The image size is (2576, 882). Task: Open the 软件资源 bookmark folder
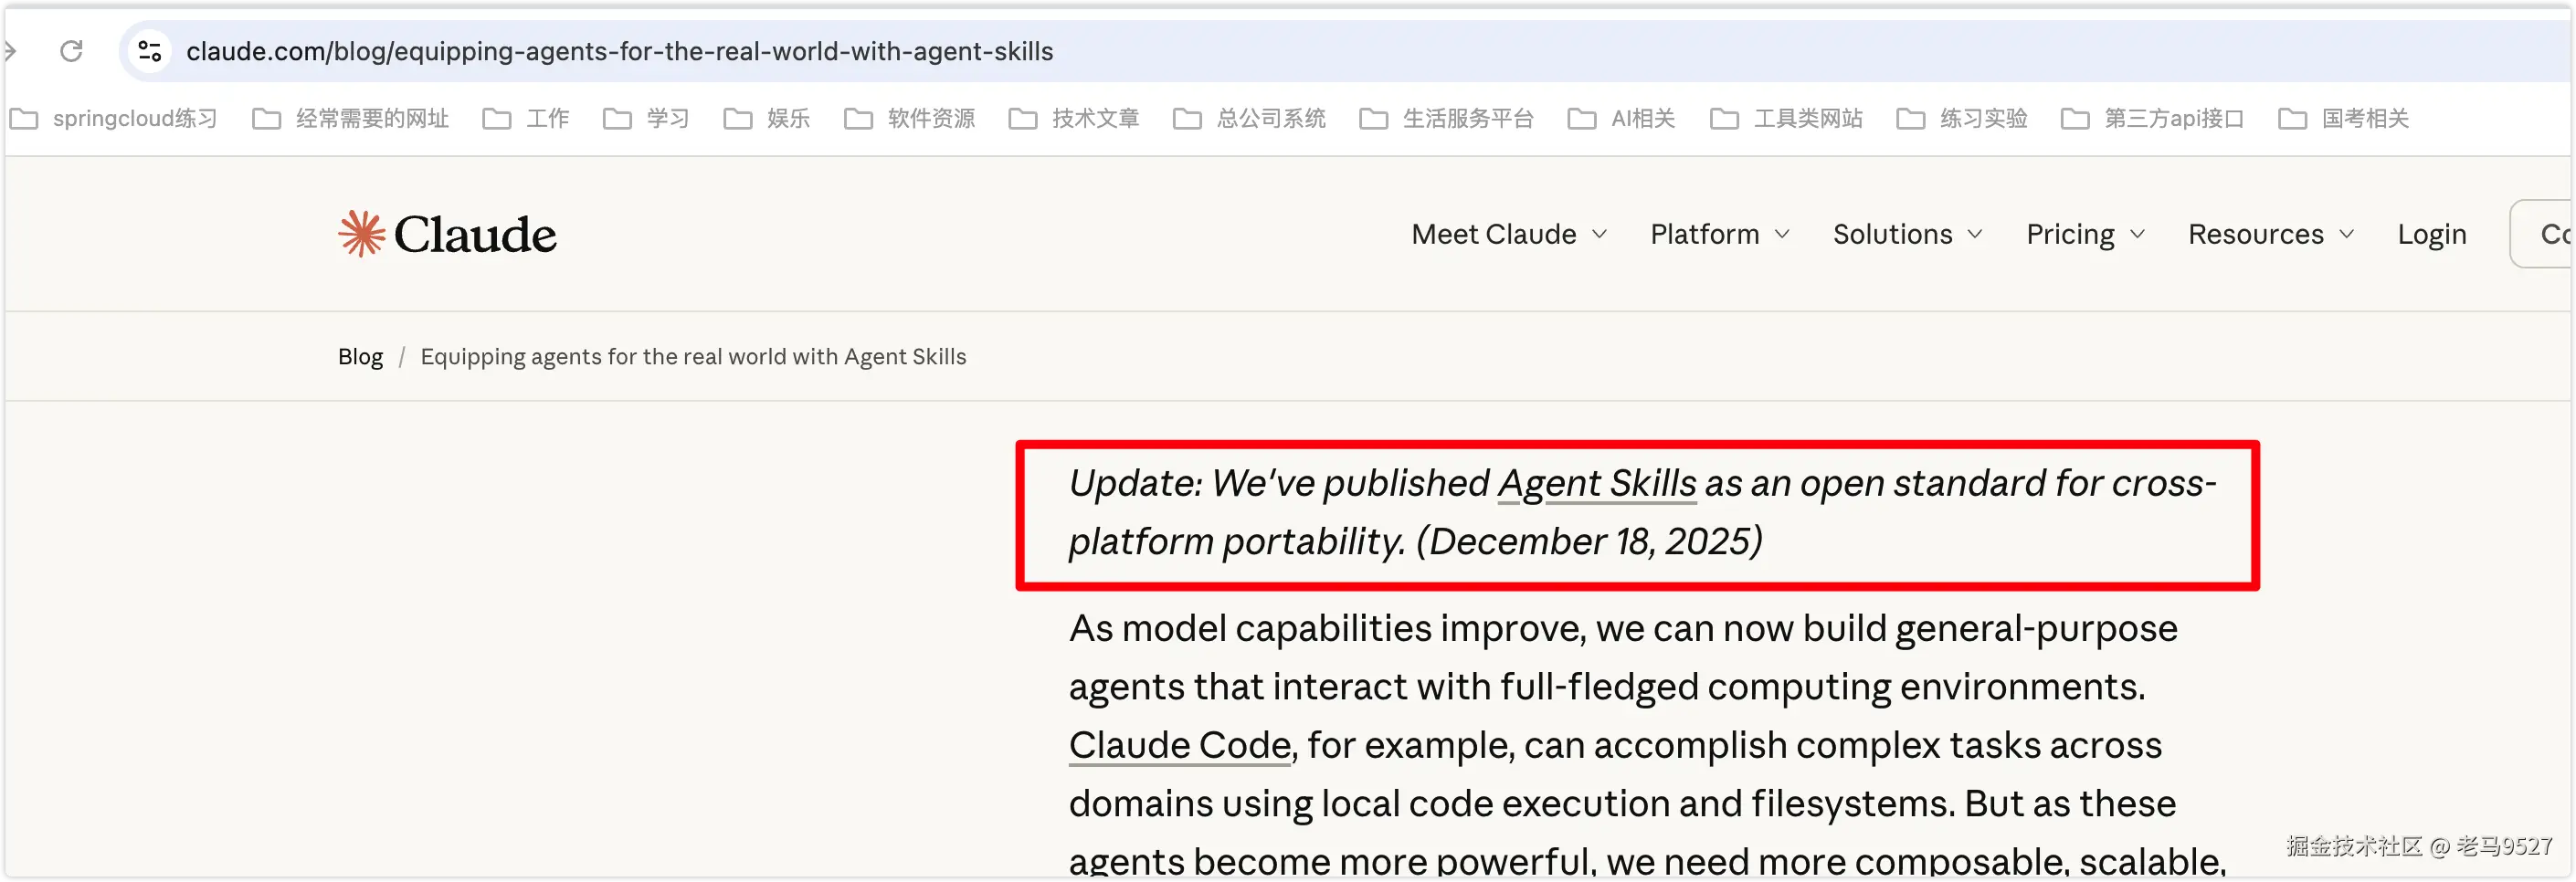pyautogui.click(x=910, y=119)
